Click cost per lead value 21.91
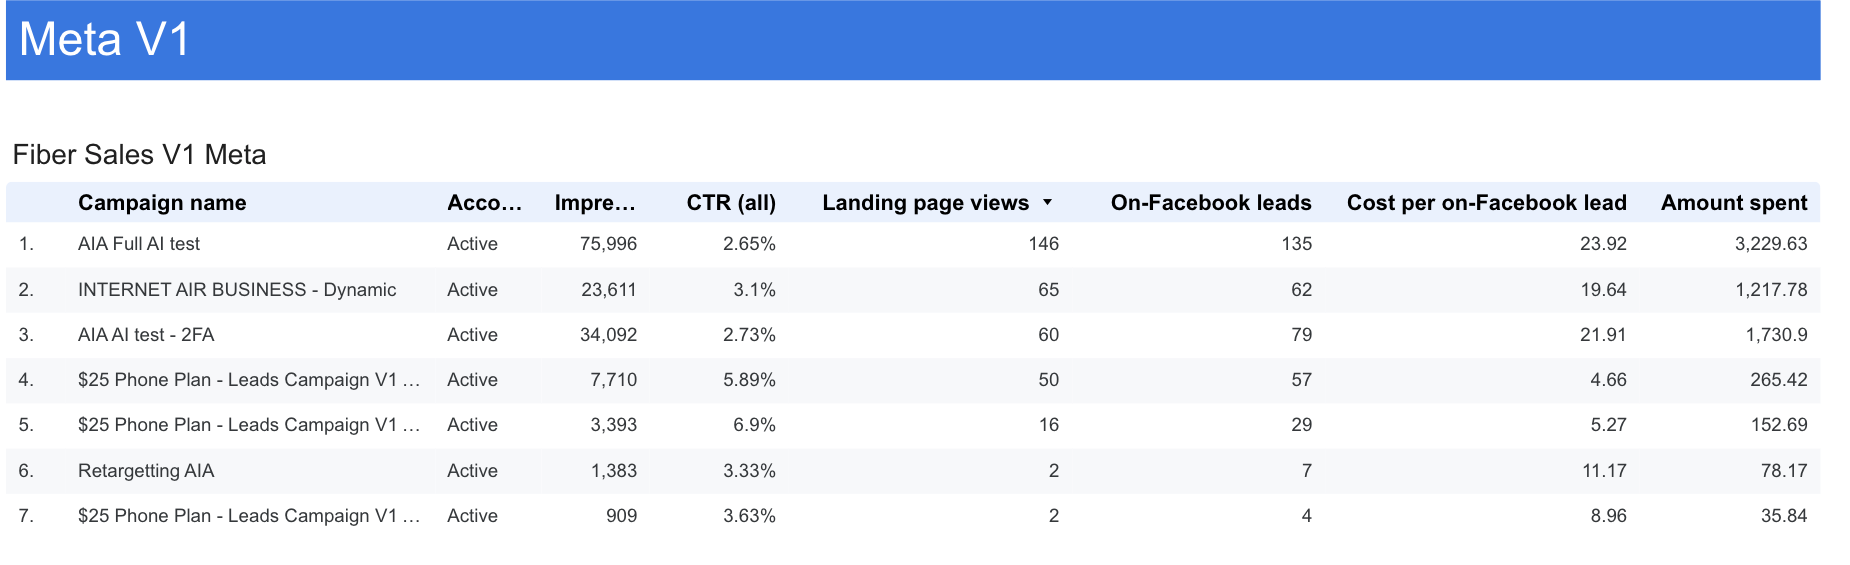This screenshot has height=565, width=1850. click(x=1604, y=335)
